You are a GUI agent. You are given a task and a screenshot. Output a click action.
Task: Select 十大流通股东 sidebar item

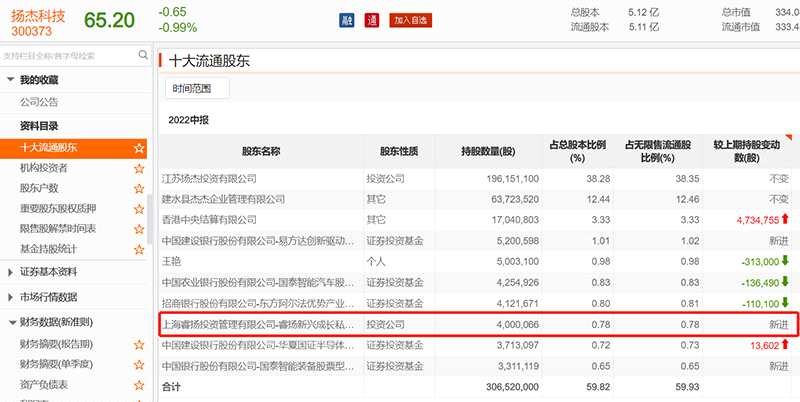pyautogui.click(x=73, y=148)
